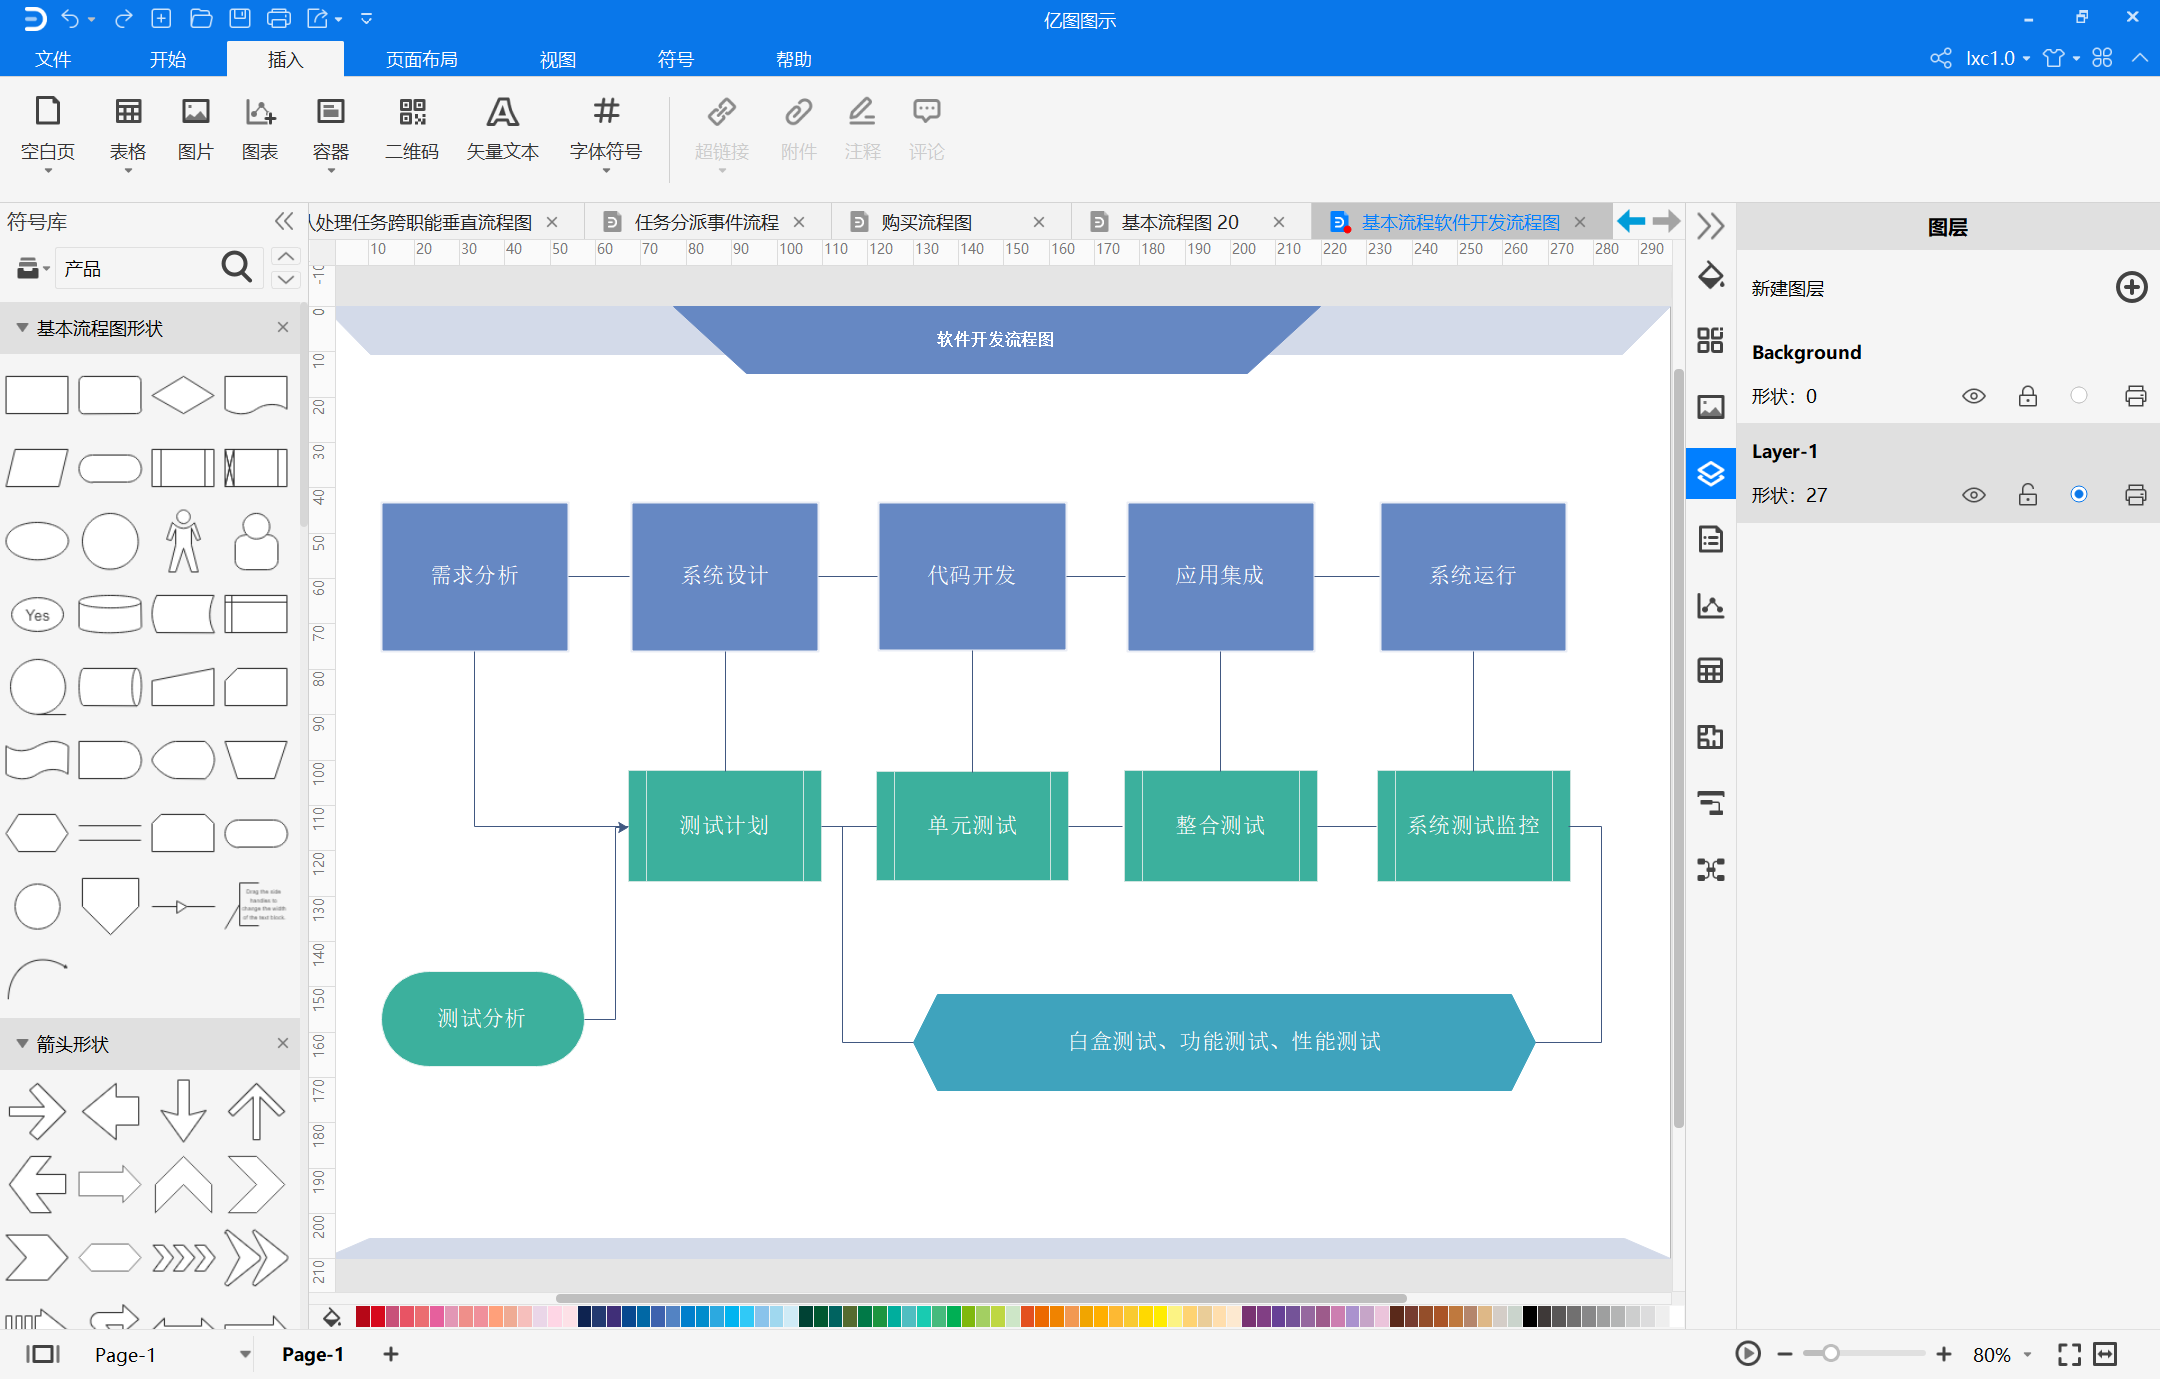Image resolution: width=2160 pixels, height=1379 pixels.
Task: Hide the Background layer with the eye icon
Action: coord(1973,396)
